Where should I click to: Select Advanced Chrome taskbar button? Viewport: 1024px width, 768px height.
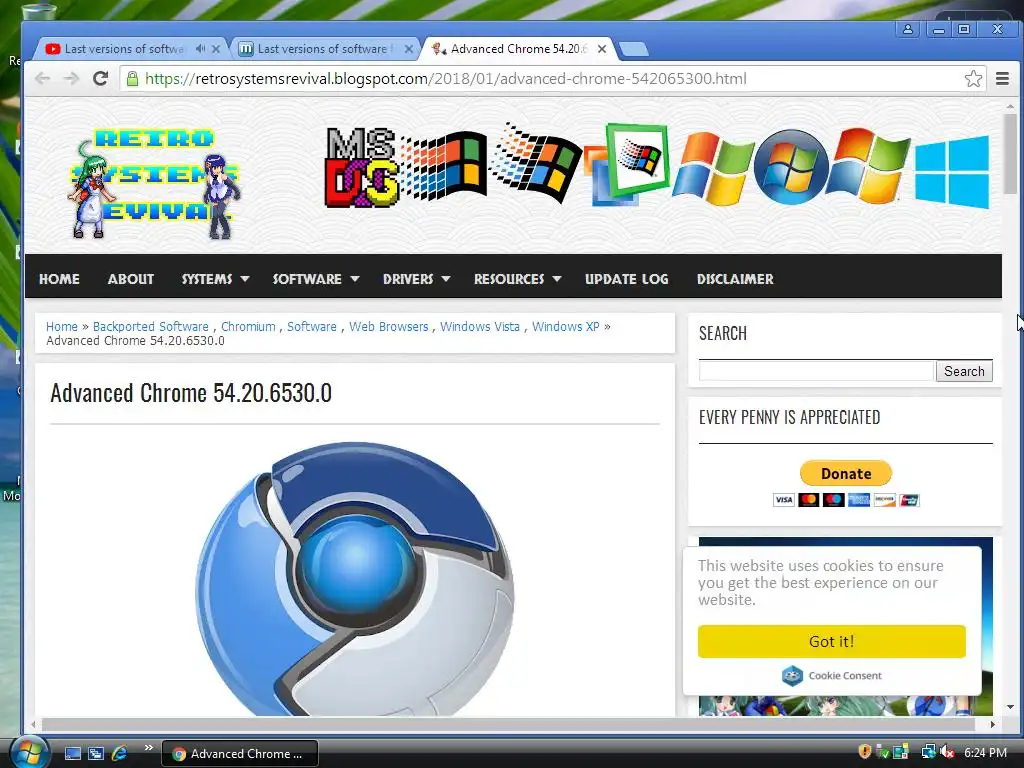point(240,754)
